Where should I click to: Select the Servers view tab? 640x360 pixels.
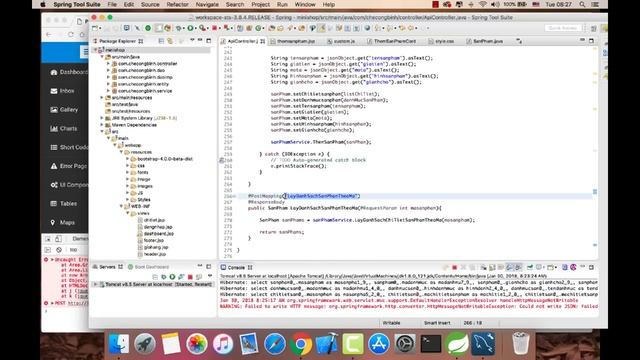(107, 267)
